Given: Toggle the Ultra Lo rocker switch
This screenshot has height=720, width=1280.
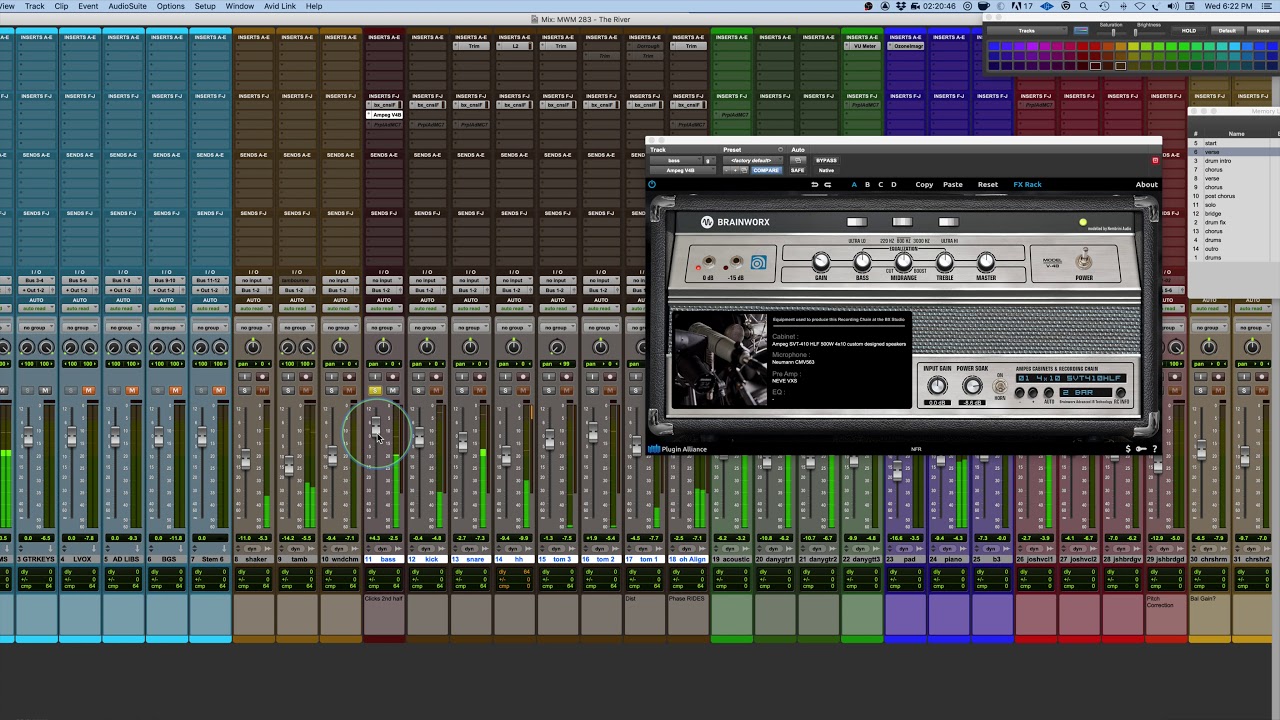Looking at the screenshot, I should [857, 222].
